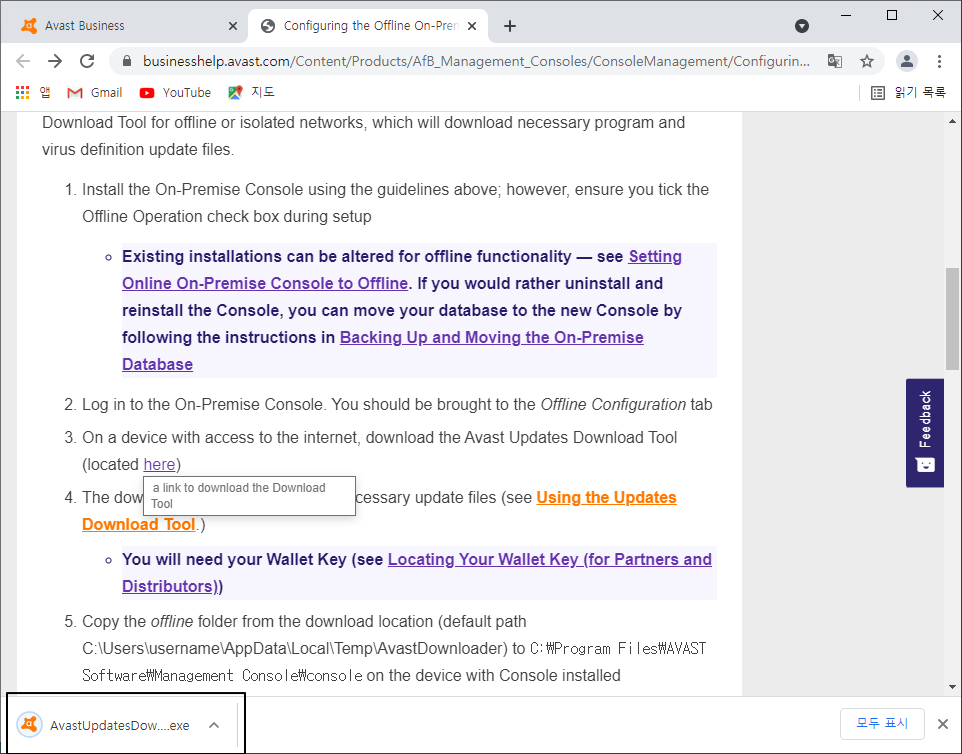Click 모두 표시 show all downloads
The width and height of the screenshot is (962, 754).
point(882,724)
